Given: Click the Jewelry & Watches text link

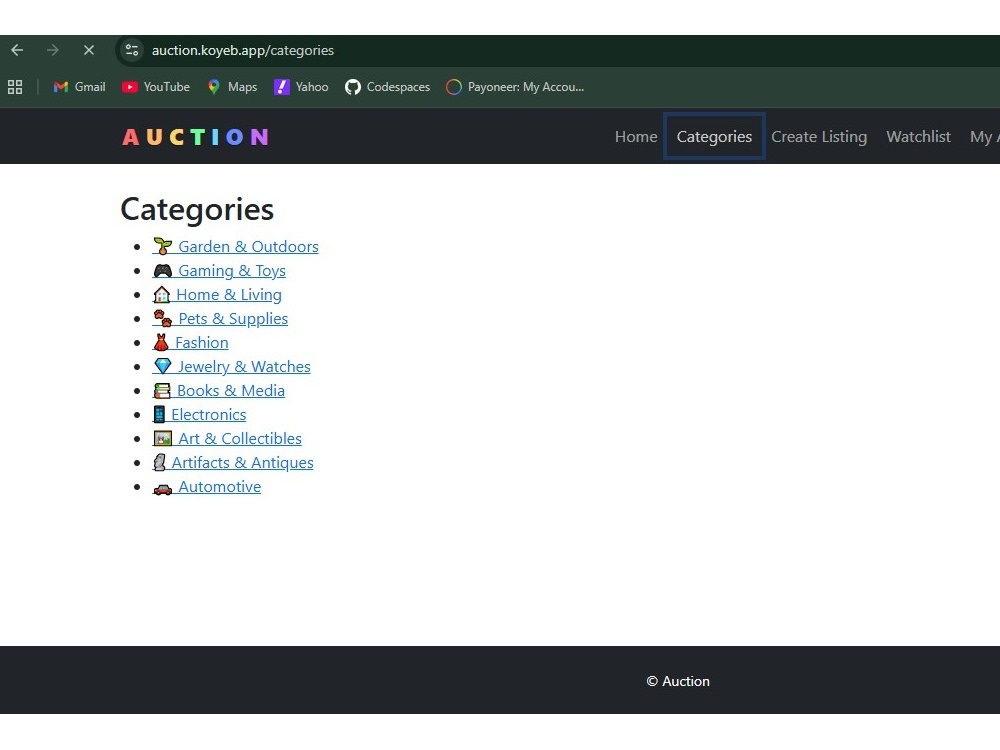Looking at the screenshot, I should click(244, 367).
